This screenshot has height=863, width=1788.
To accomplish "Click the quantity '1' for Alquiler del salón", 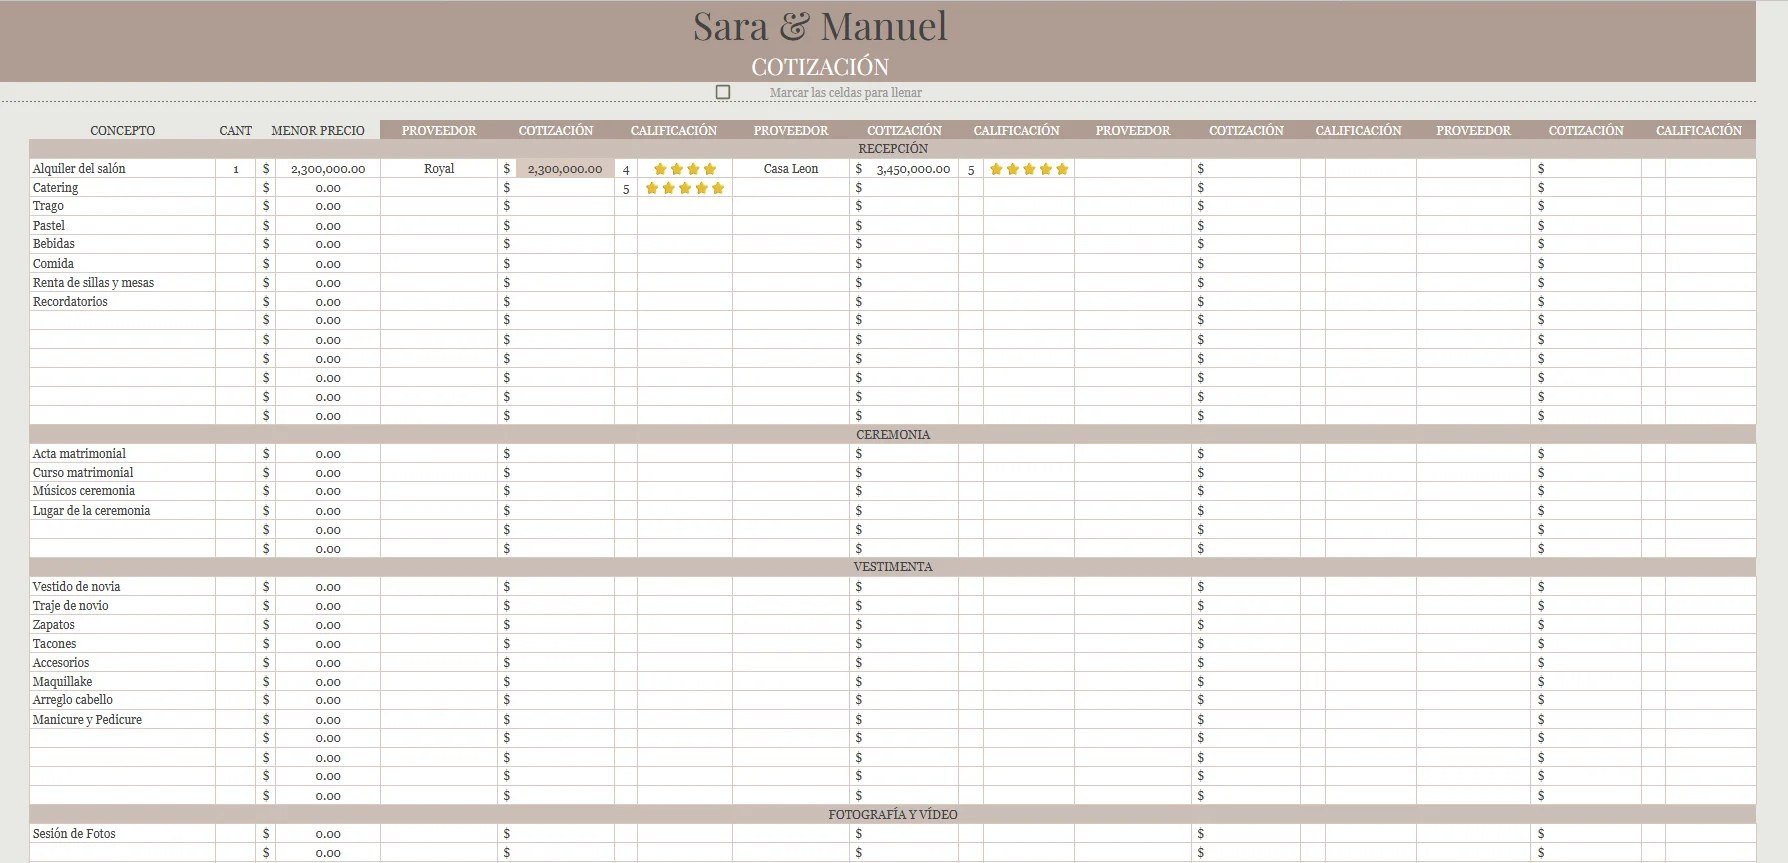I will coord(236,169).
